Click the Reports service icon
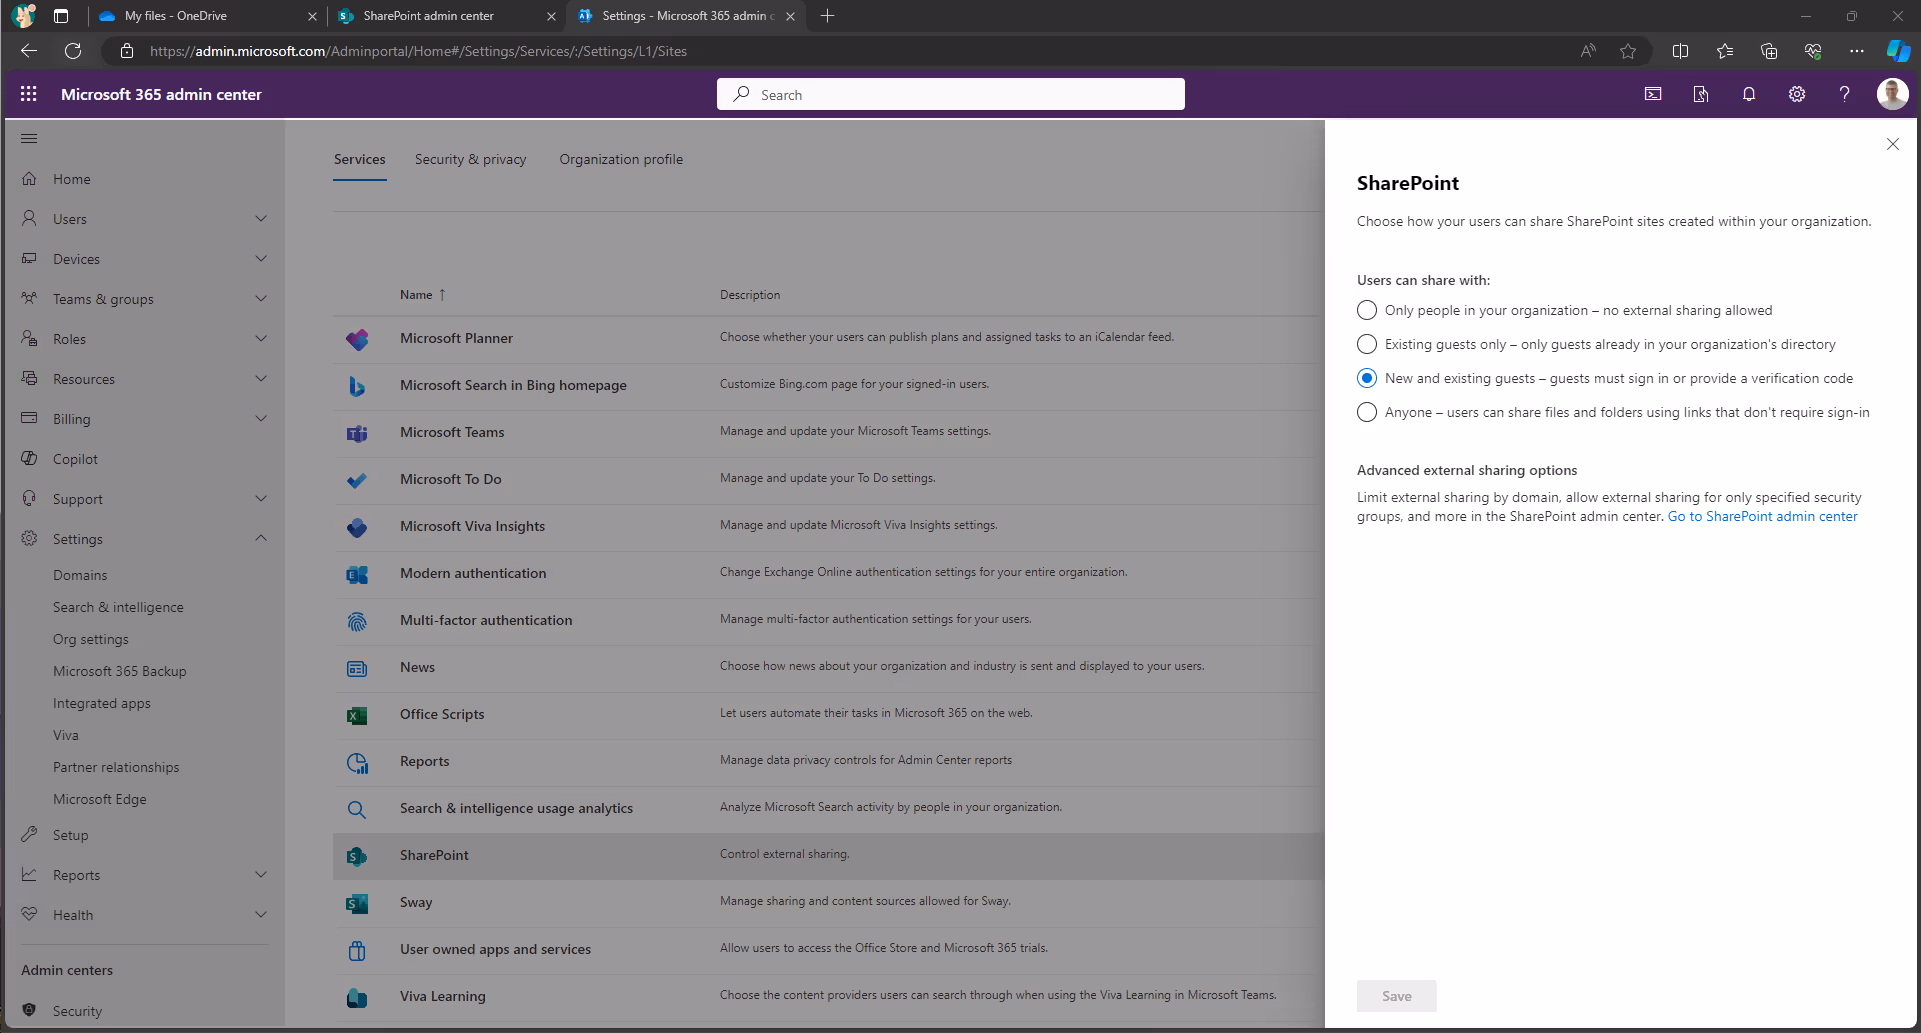This screenshot has height=1033, width=1921. tap(357, 762)
